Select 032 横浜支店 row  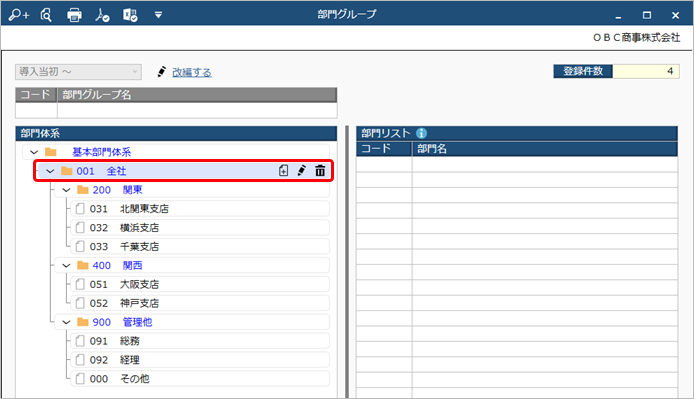pos(200,228)
